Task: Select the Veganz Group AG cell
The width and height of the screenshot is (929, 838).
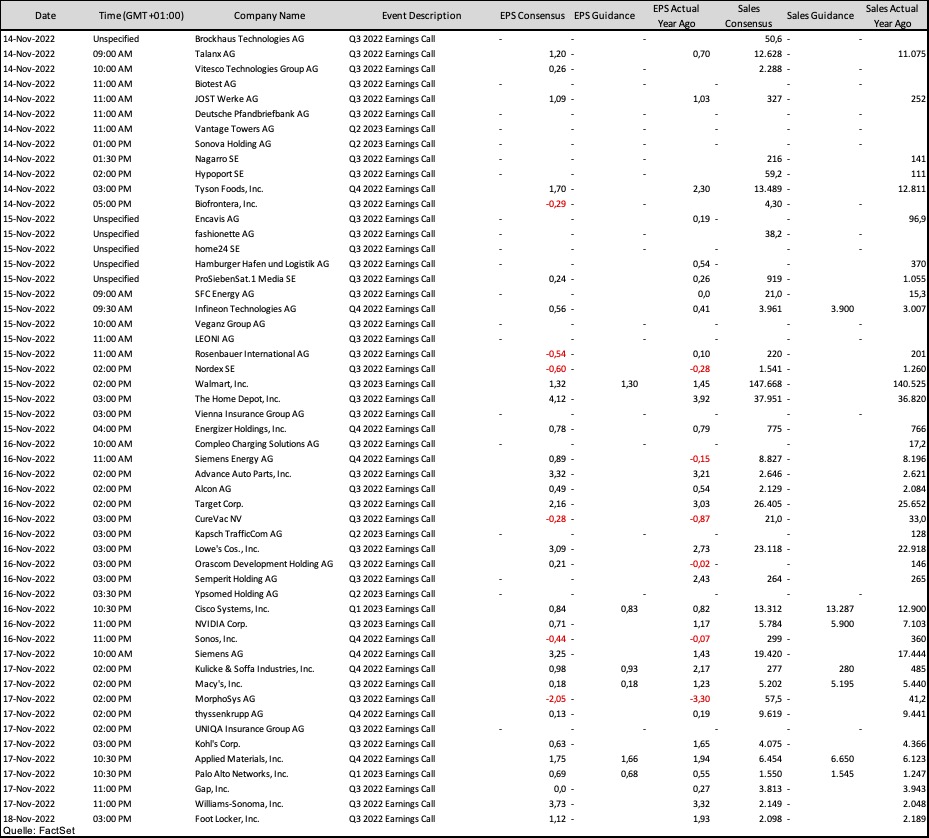Action: point(230,324)
